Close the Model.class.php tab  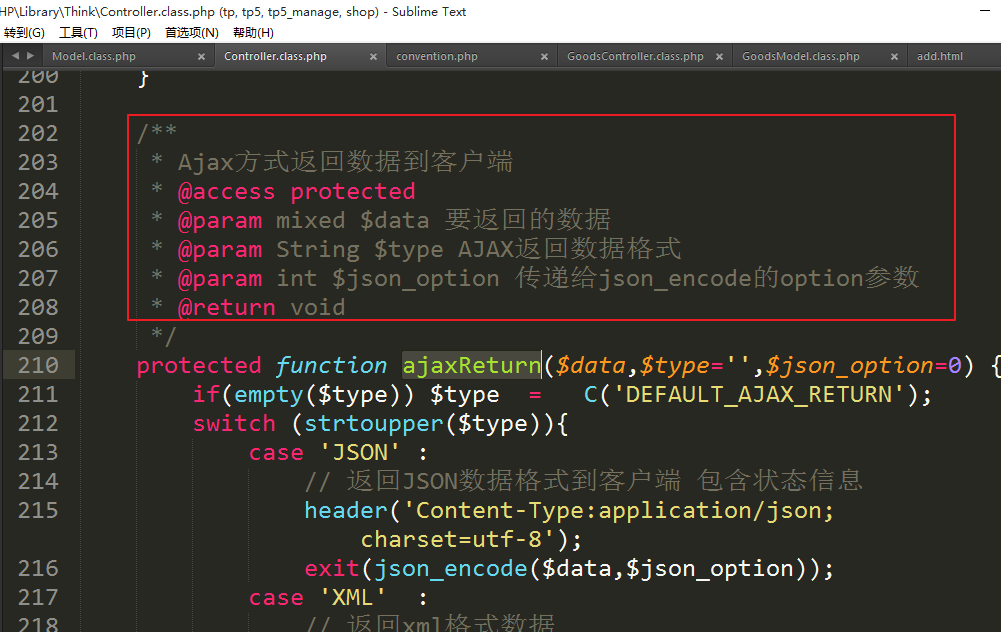tap(201, 57)
